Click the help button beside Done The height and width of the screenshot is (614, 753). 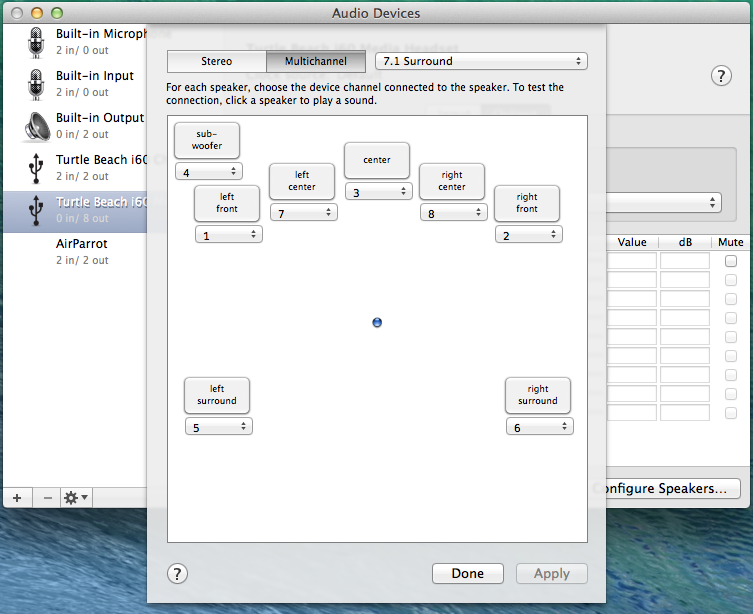click(x=177, y=573)
